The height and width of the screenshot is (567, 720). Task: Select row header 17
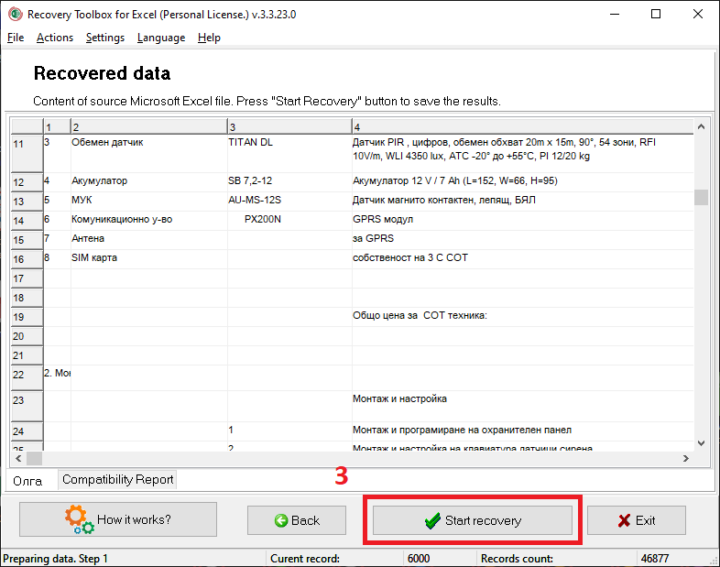(x=27, y=279)
